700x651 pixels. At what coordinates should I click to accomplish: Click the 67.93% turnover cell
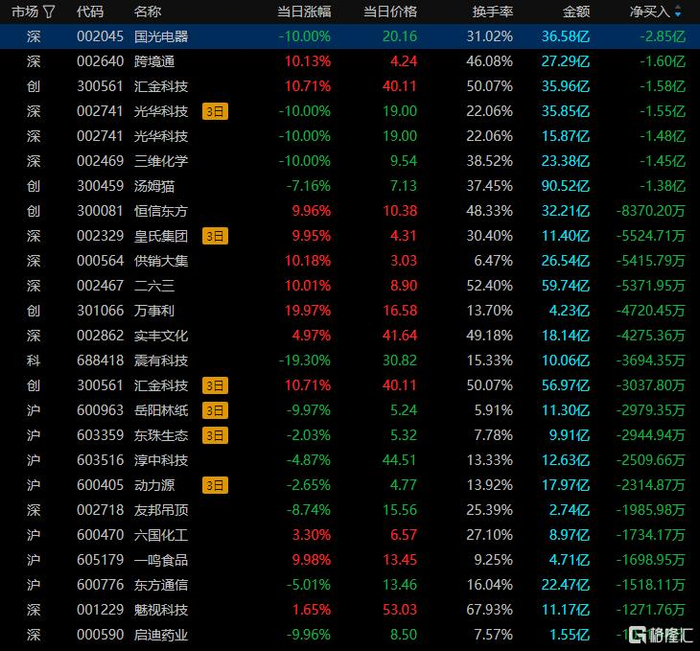tap(490, 610)
